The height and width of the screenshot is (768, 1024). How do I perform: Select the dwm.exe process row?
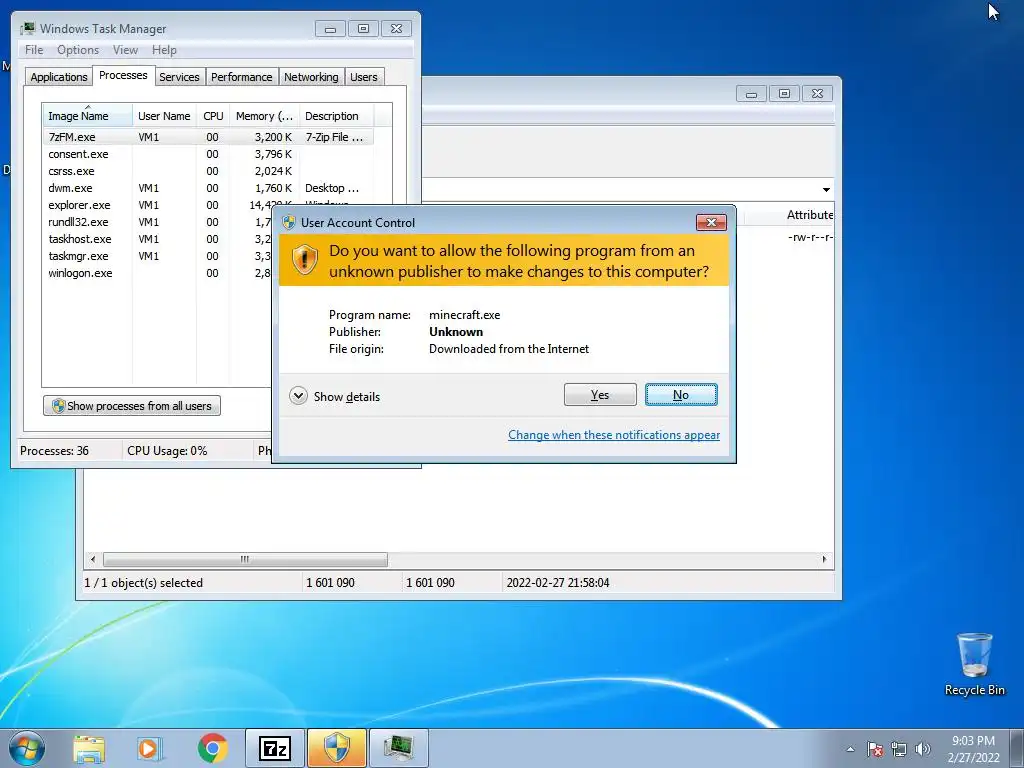tap(208, 188)
